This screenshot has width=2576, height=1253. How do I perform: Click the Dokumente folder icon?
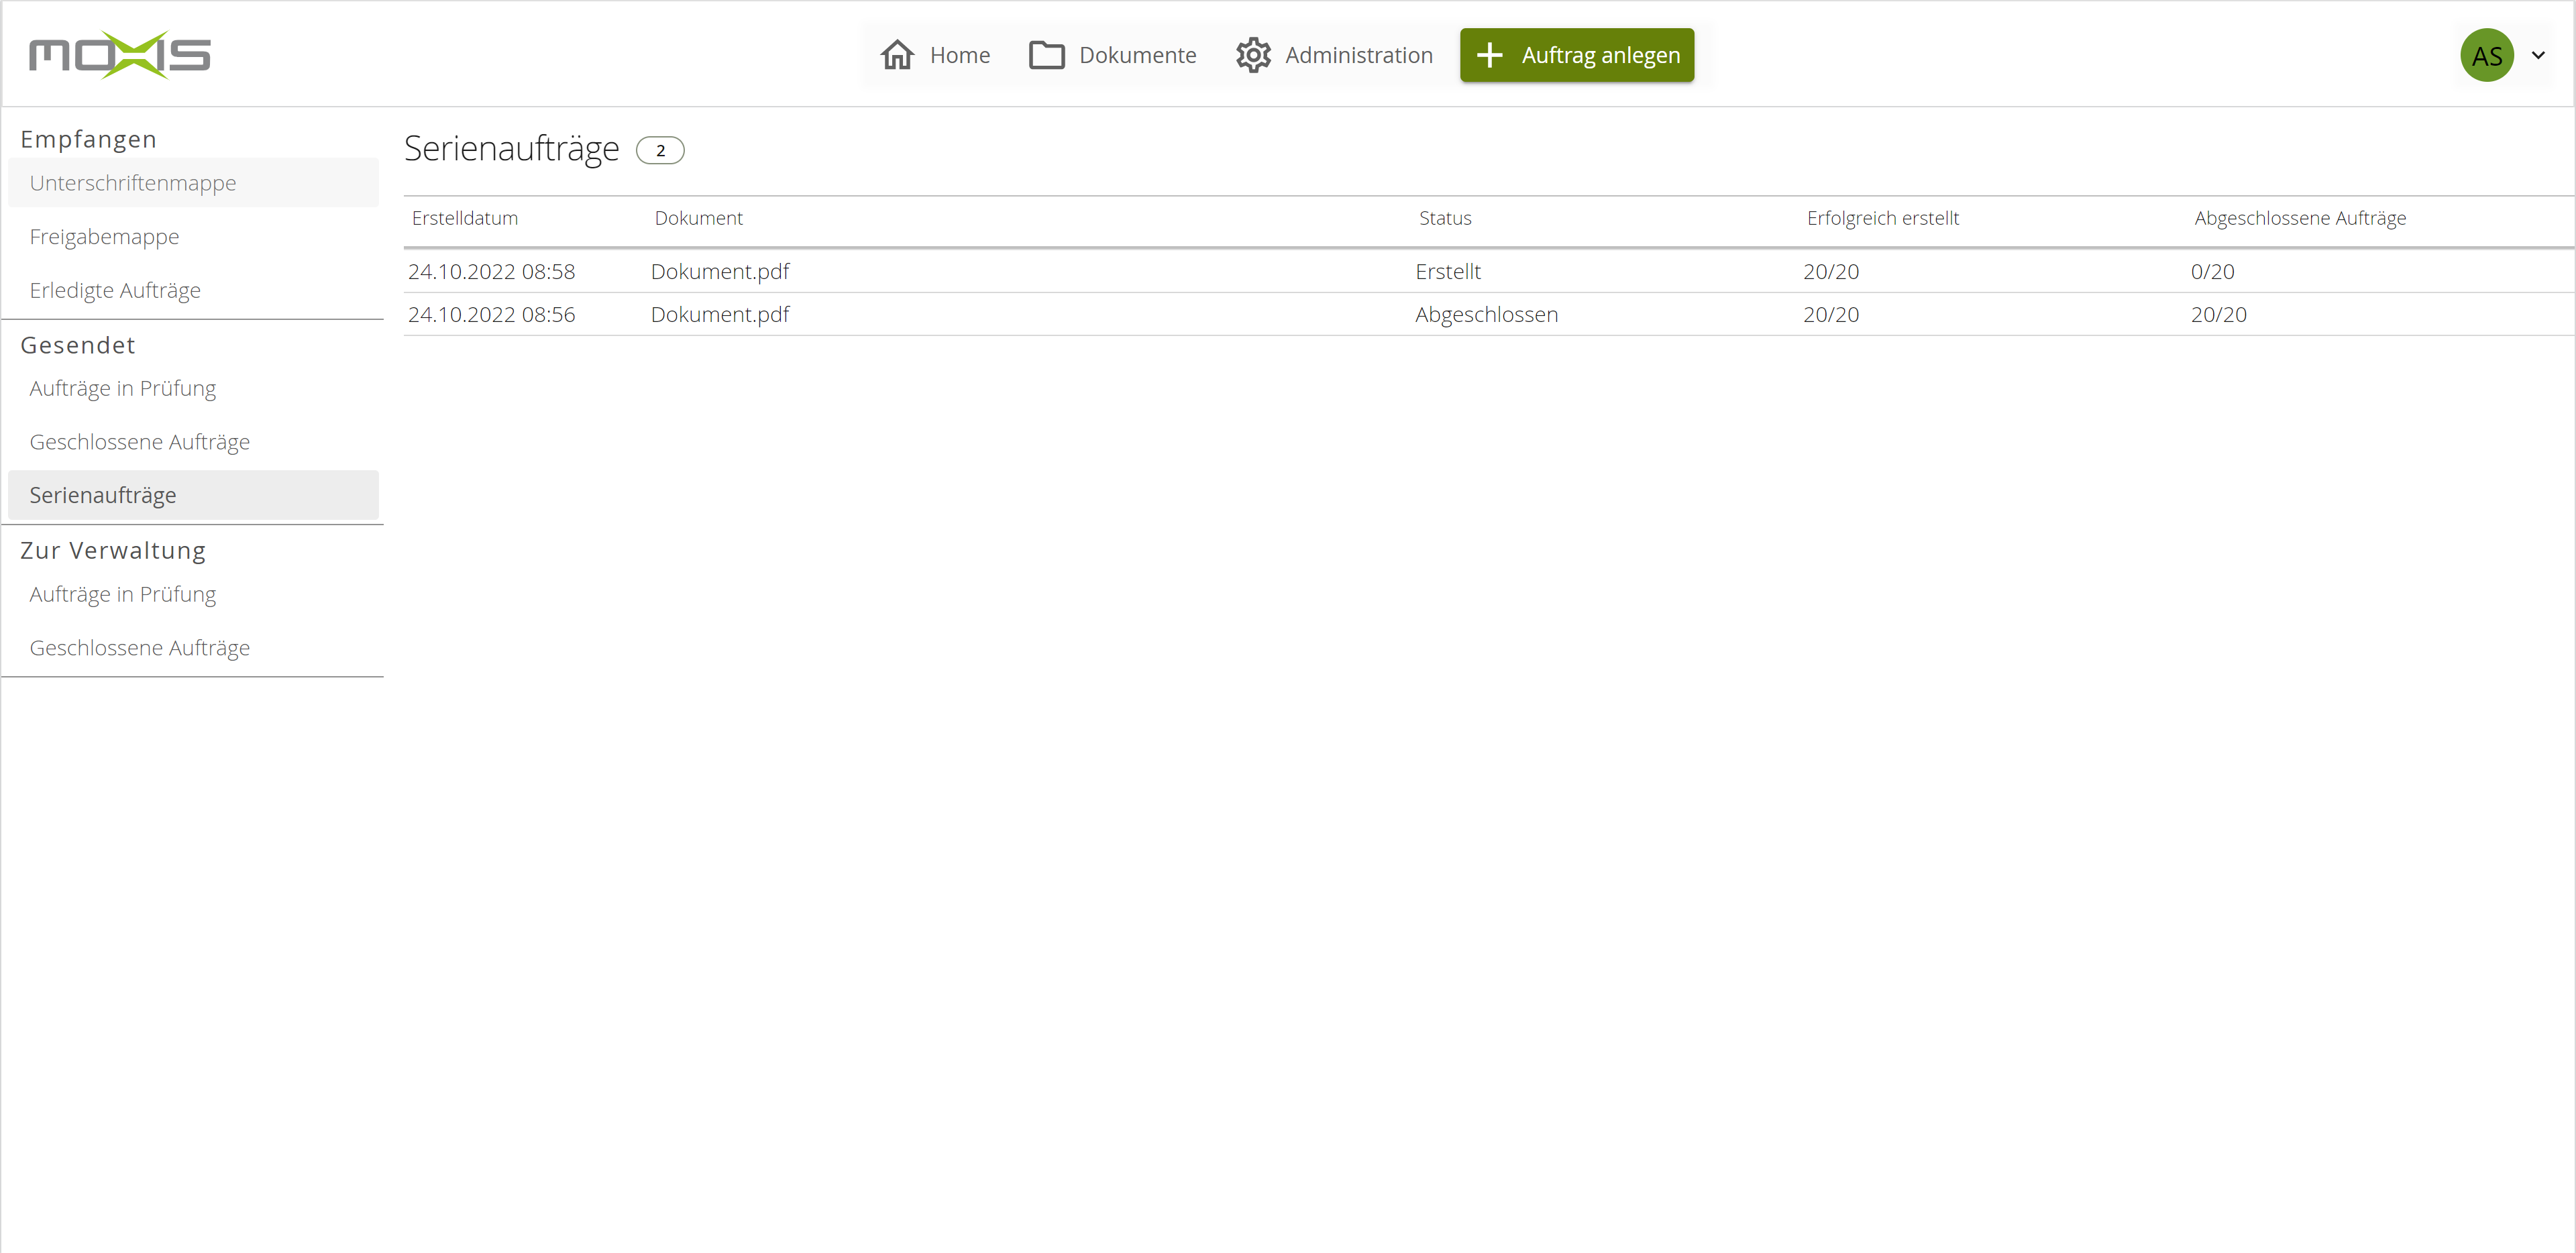pos(1046,55)
